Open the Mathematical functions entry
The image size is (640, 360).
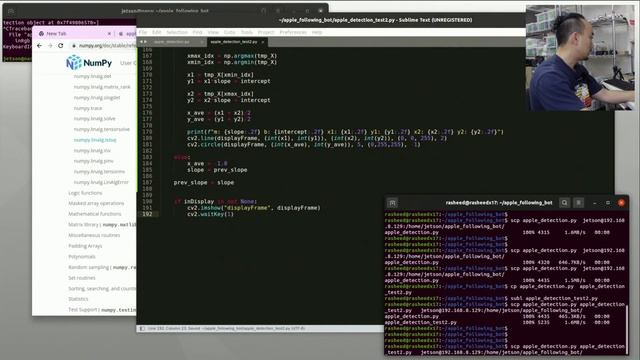(95, 214)
